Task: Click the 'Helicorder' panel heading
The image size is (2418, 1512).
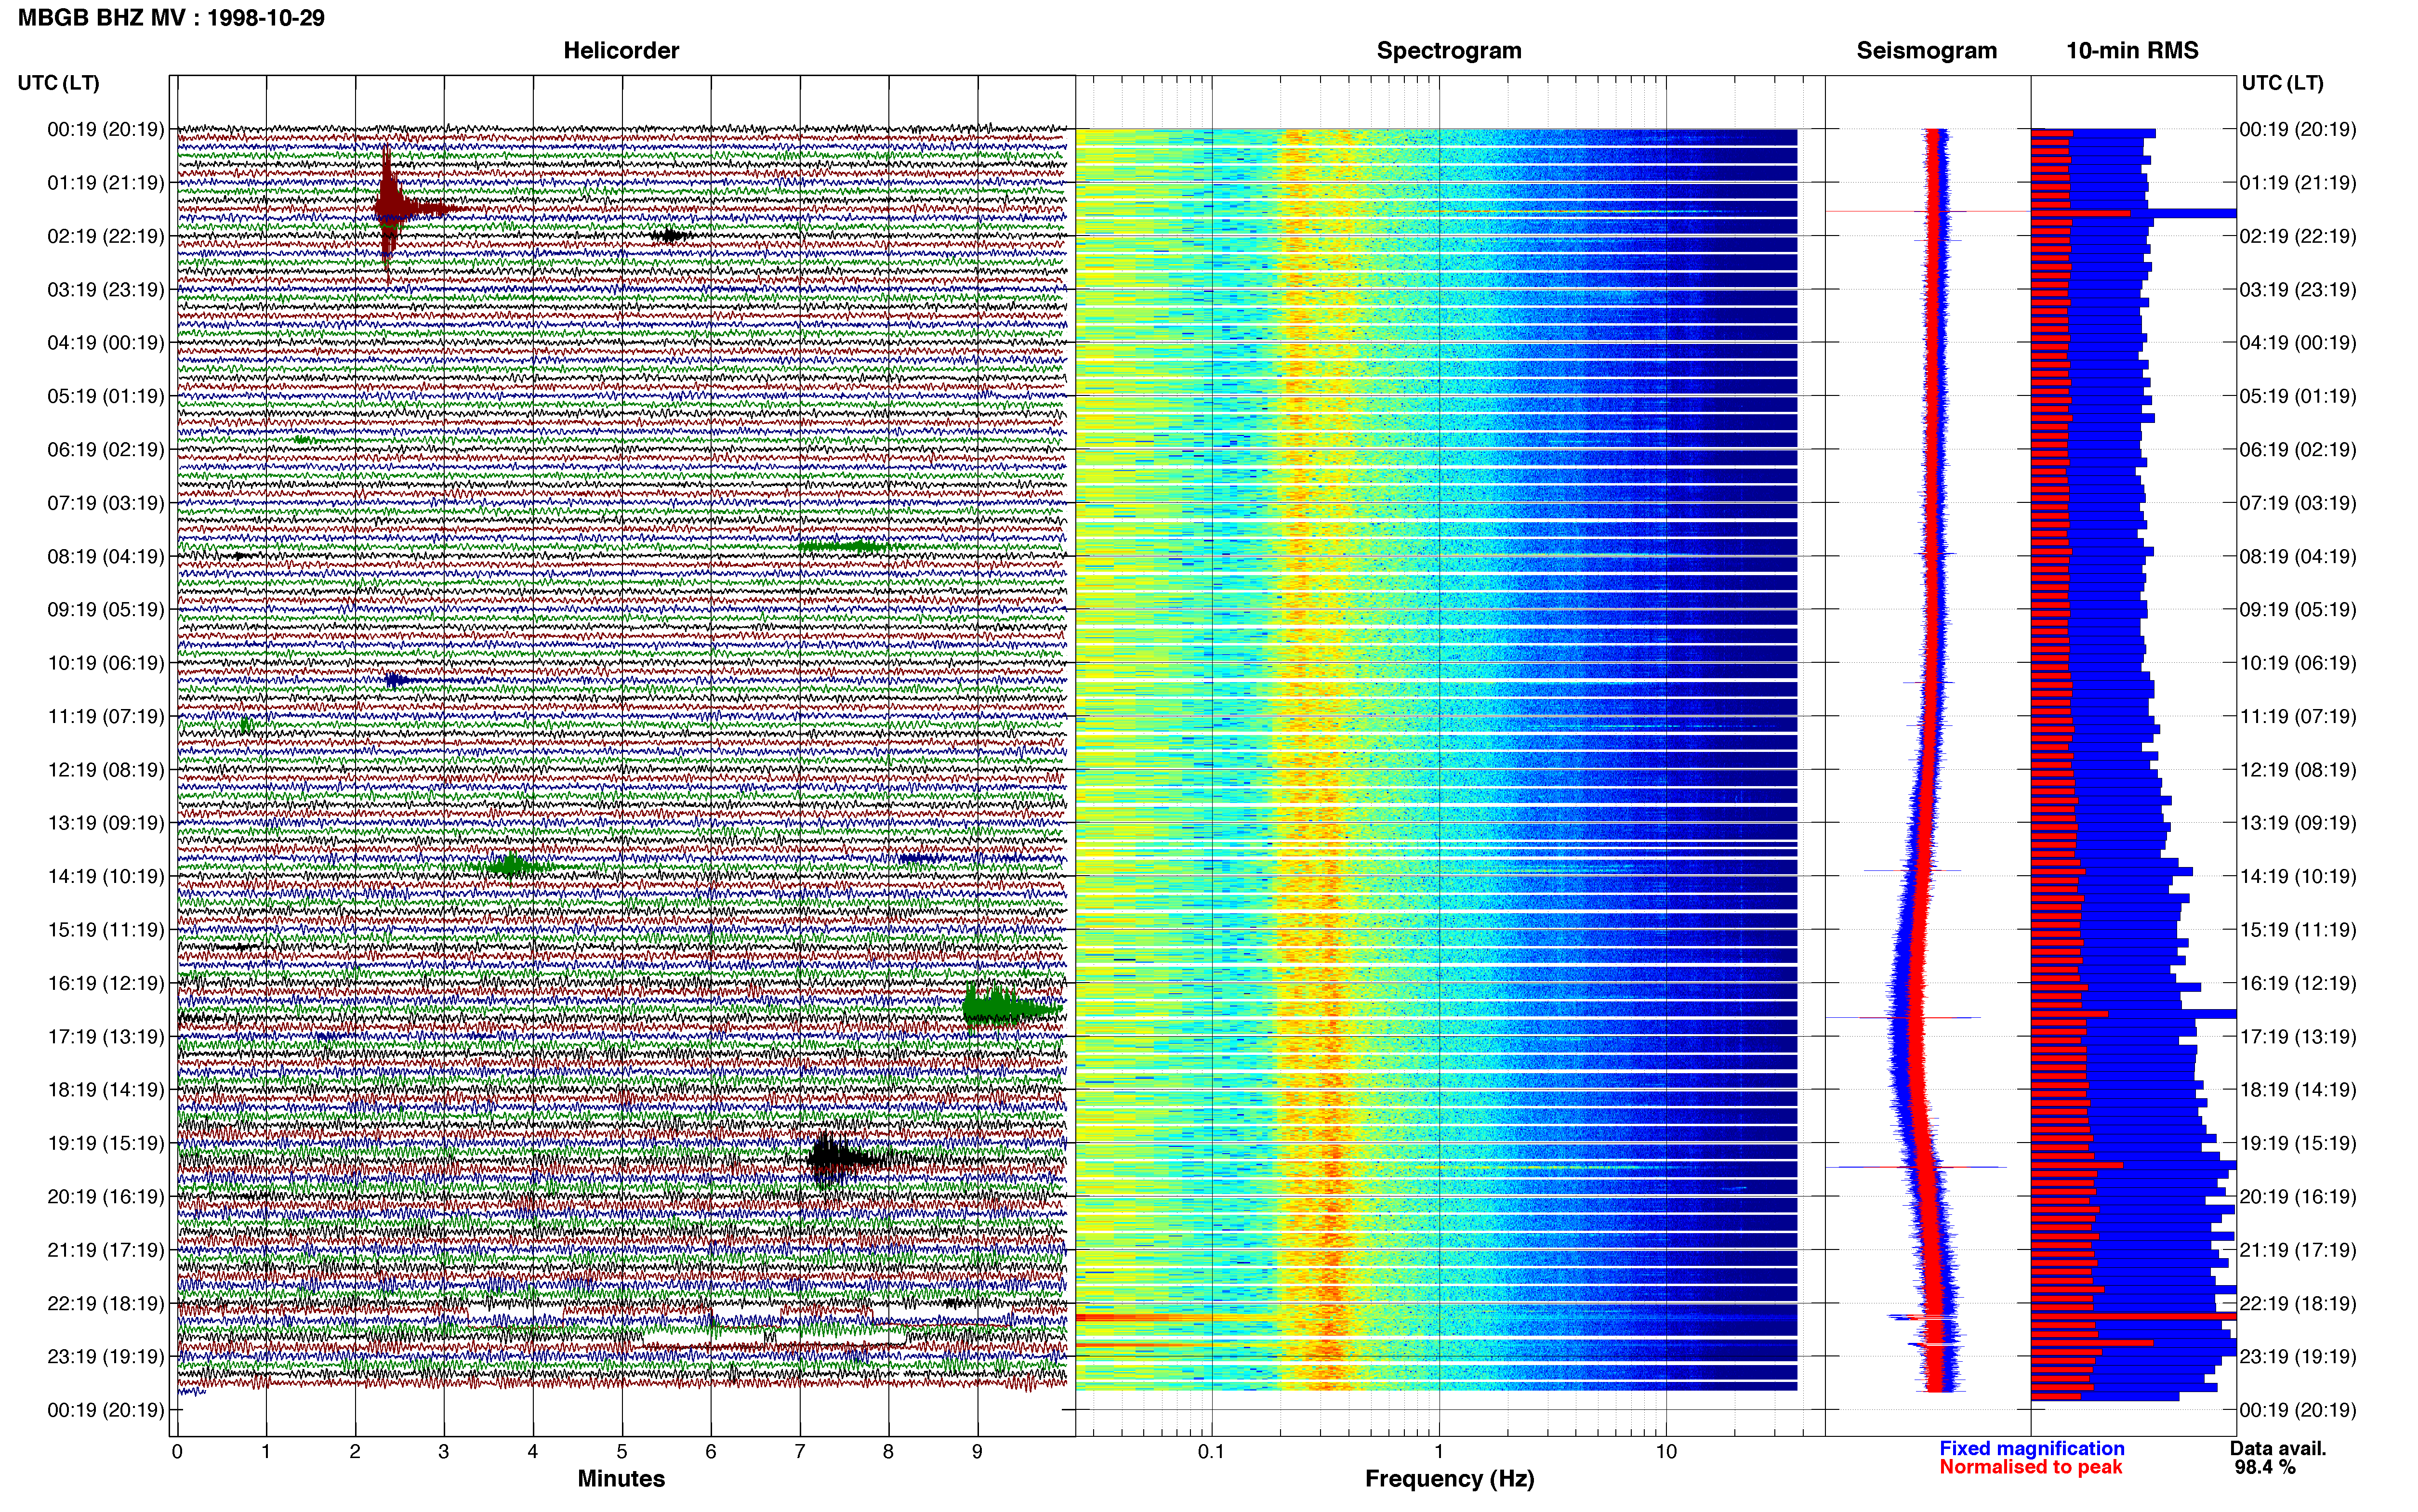Action: (621, 50)
